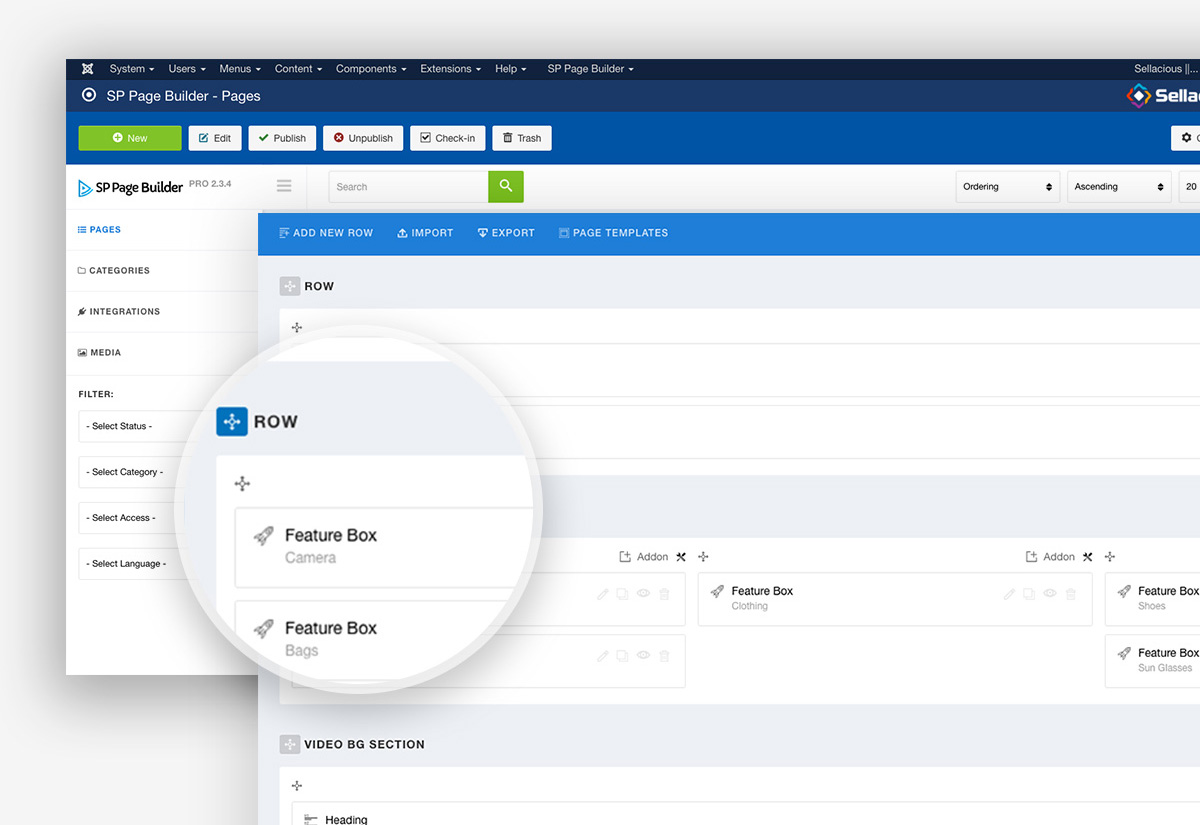
Task: Click the 'Heading' addon label
Action: click(x=346, y=820)
